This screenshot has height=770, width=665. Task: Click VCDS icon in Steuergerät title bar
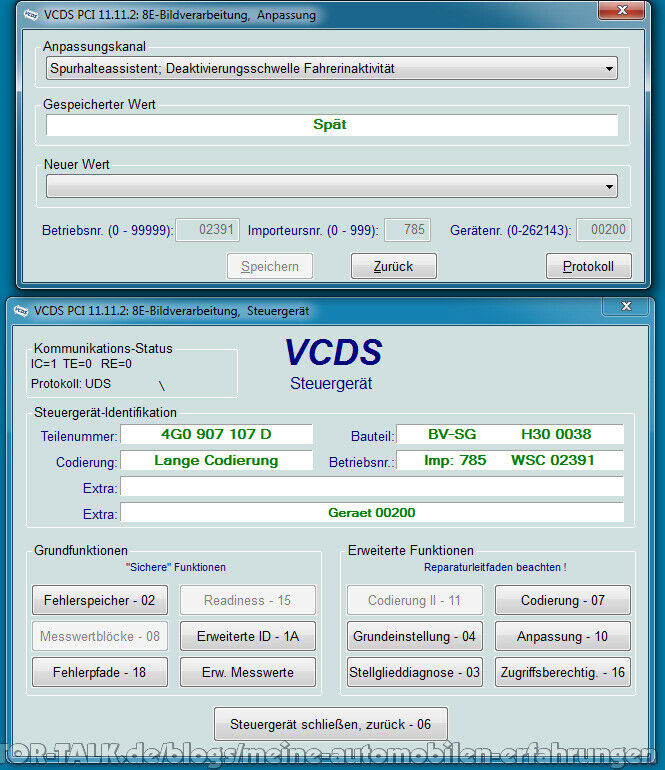click(21, 311)
